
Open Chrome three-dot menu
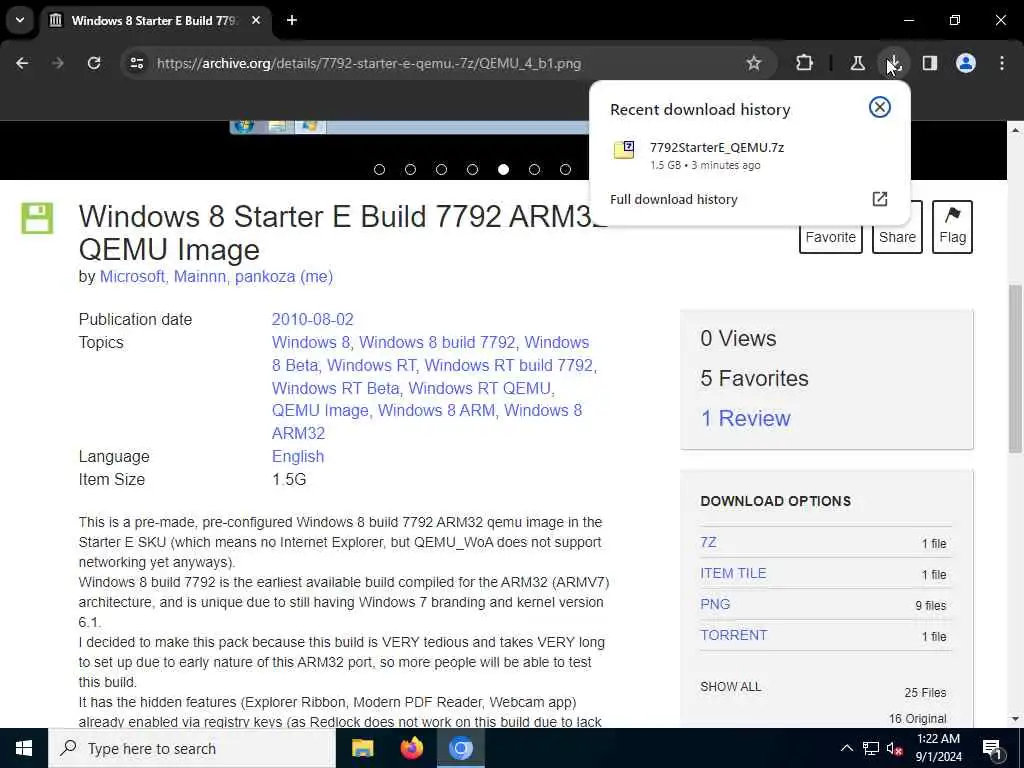tap(1002, 63)
